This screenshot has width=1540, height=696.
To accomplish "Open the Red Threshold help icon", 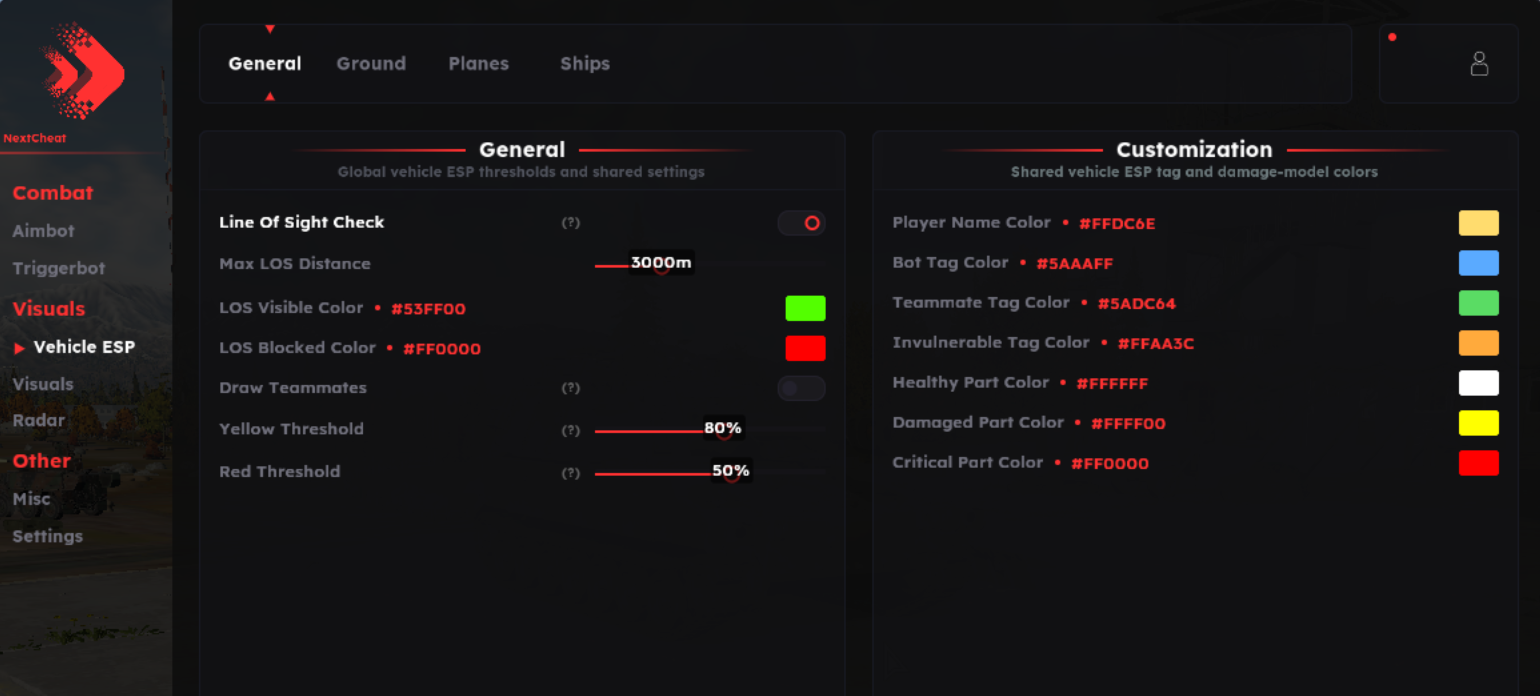I will (570, 473).
